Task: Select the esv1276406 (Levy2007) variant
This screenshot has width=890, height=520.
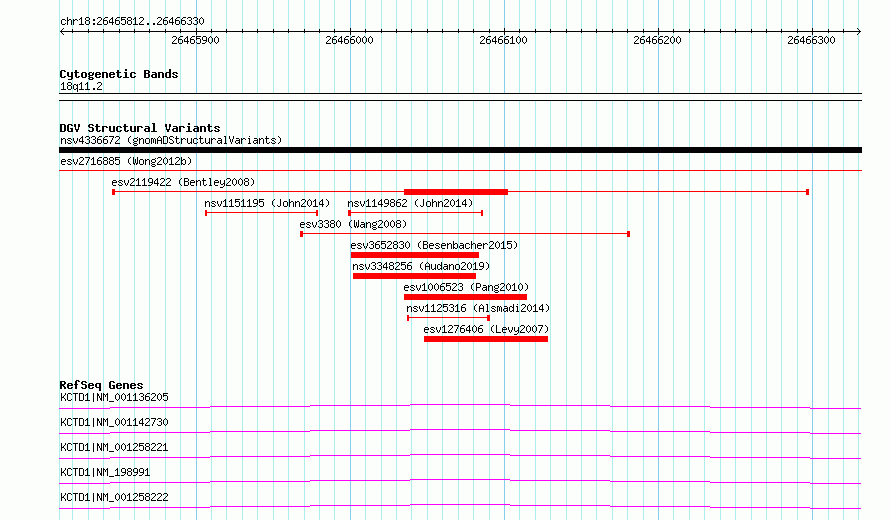Action: 486,329
